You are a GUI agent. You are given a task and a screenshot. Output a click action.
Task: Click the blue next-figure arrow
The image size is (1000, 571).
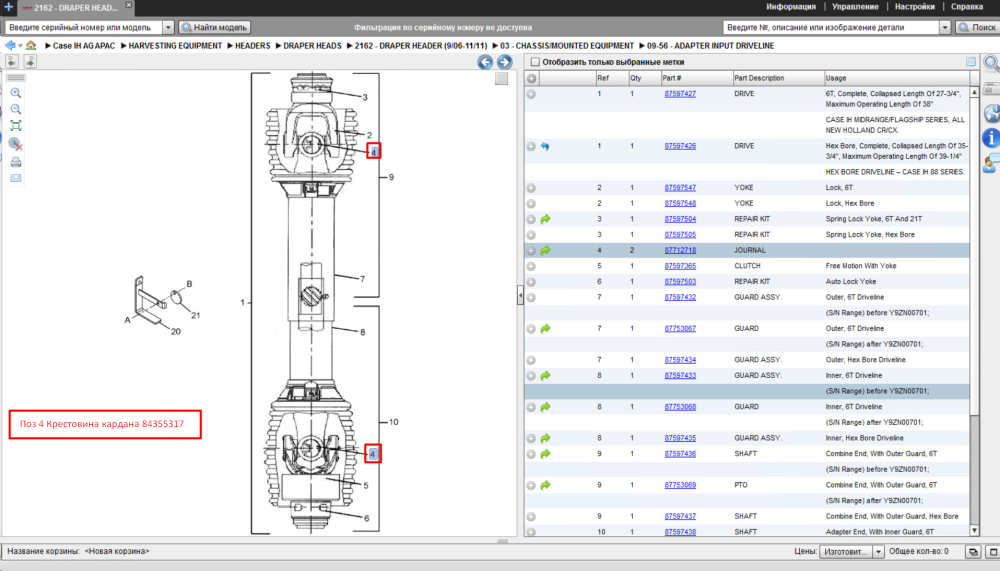click(504, 62)
